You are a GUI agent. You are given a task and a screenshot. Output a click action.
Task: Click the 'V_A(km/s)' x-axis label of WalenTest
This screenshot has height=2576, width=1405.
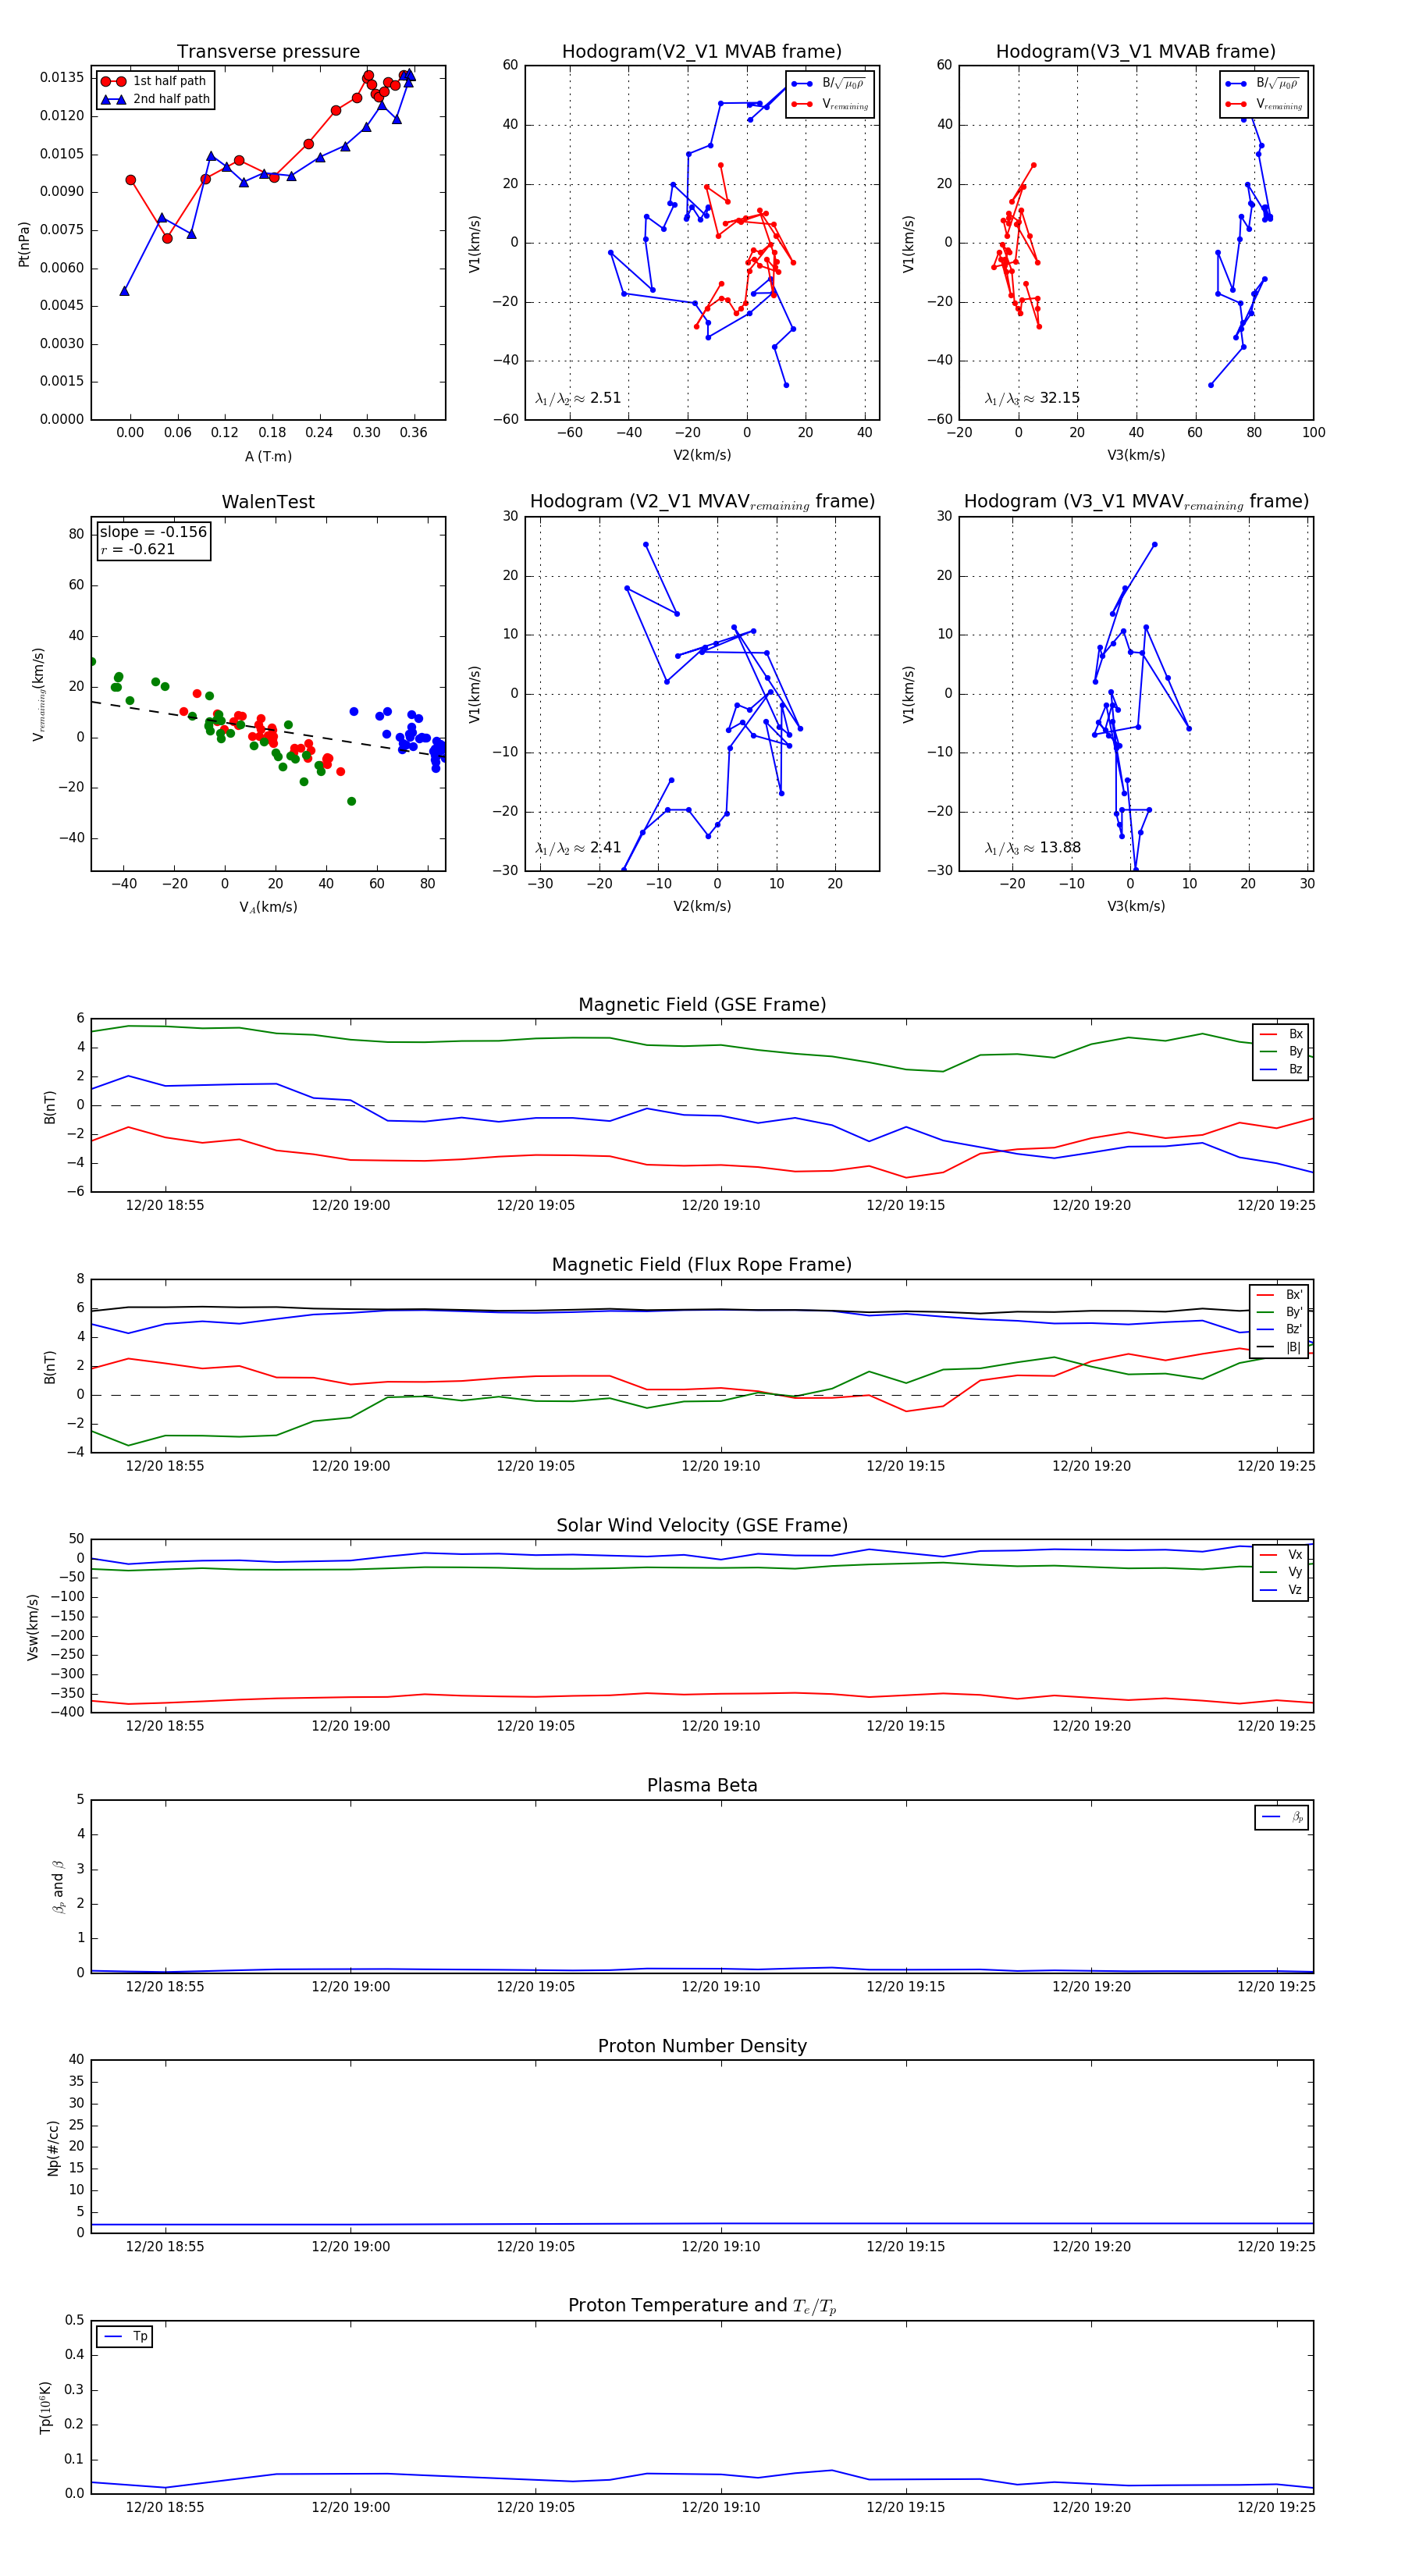point(268,907)
